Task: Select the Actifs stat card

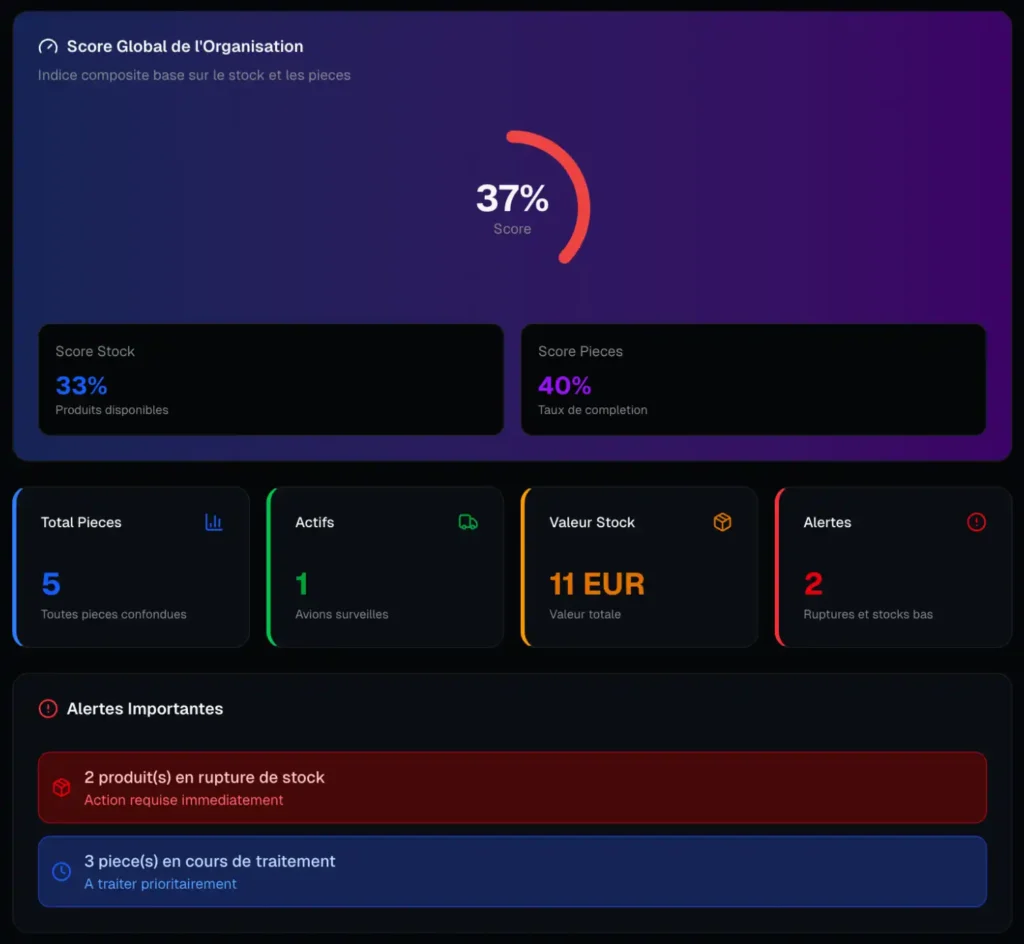Action: tap(385, 567)
